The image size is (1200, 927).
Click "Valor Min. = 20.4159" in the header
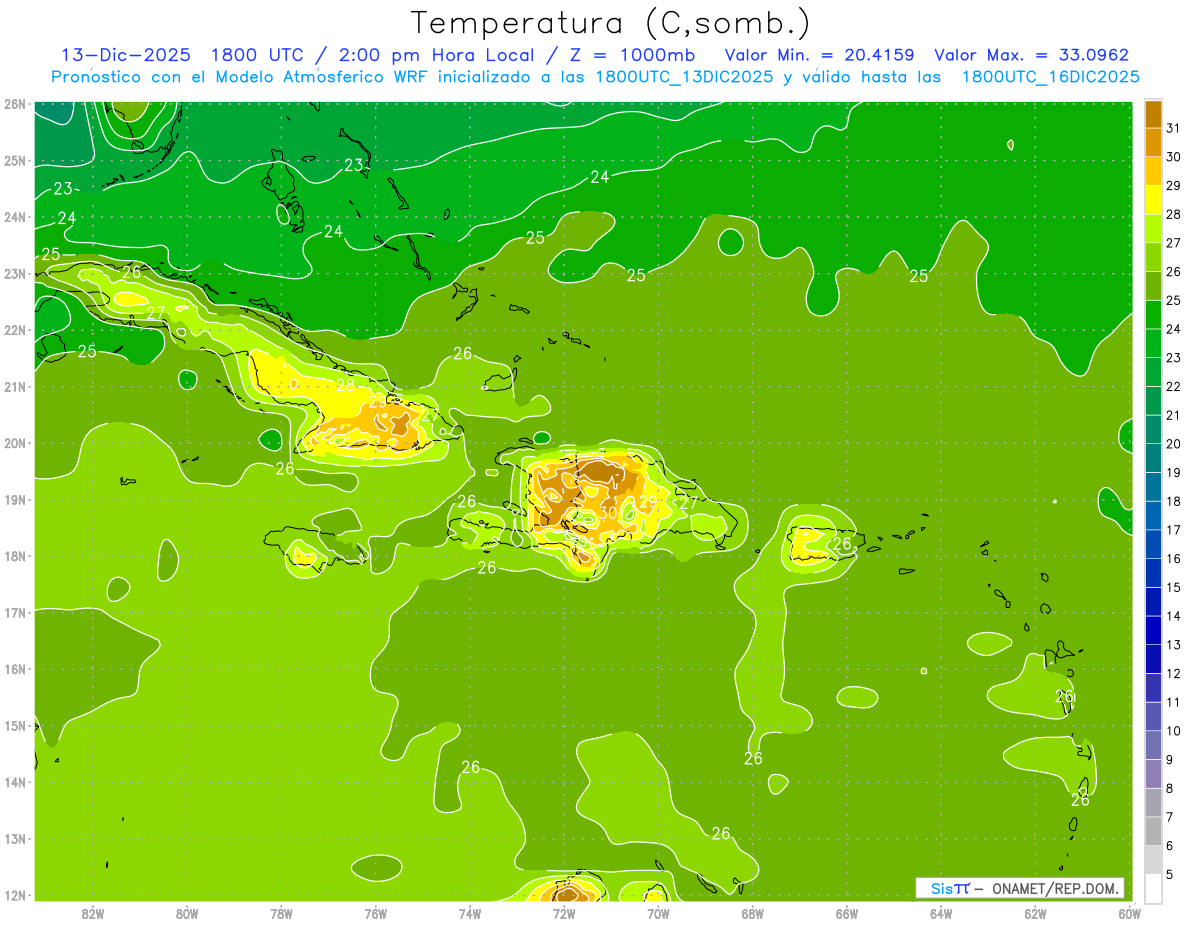point(819,55)
